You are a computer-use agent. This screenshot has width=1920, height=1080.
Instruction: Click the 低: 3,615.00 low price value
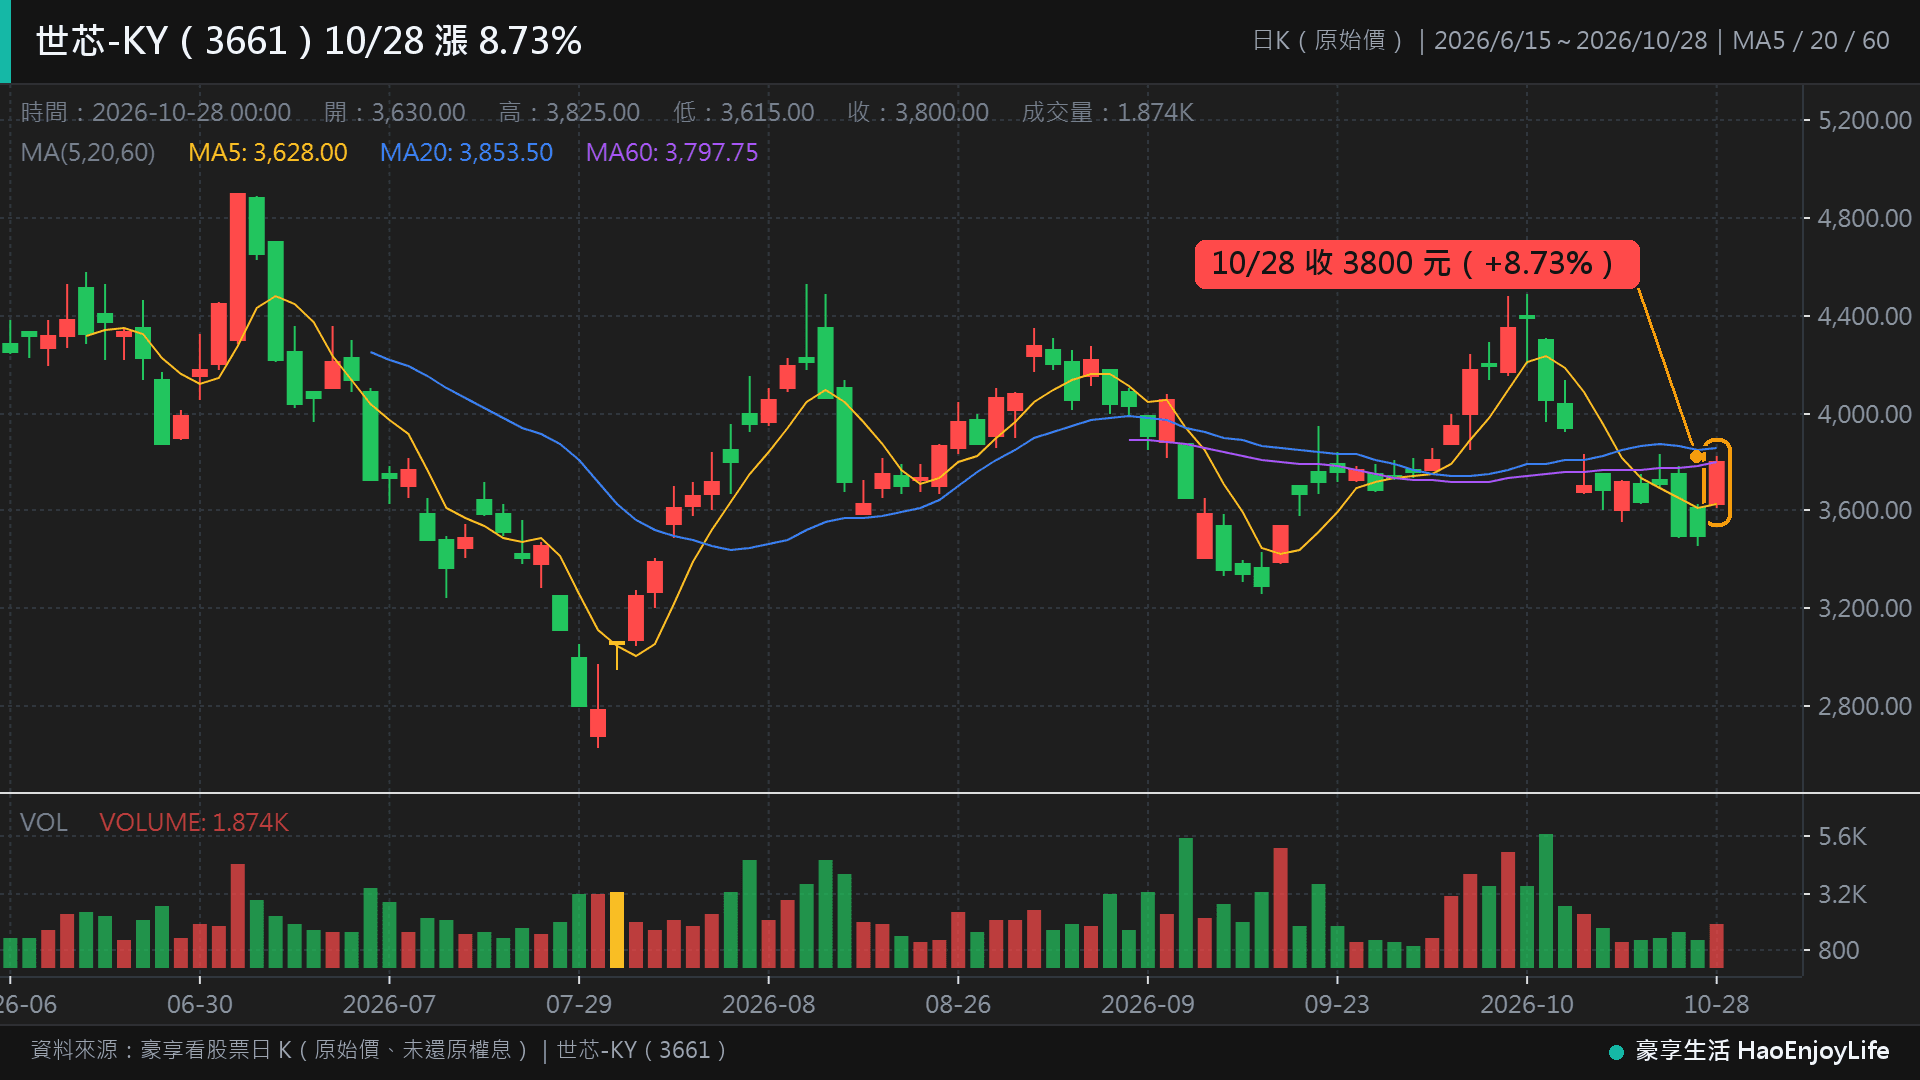point(743,112)
